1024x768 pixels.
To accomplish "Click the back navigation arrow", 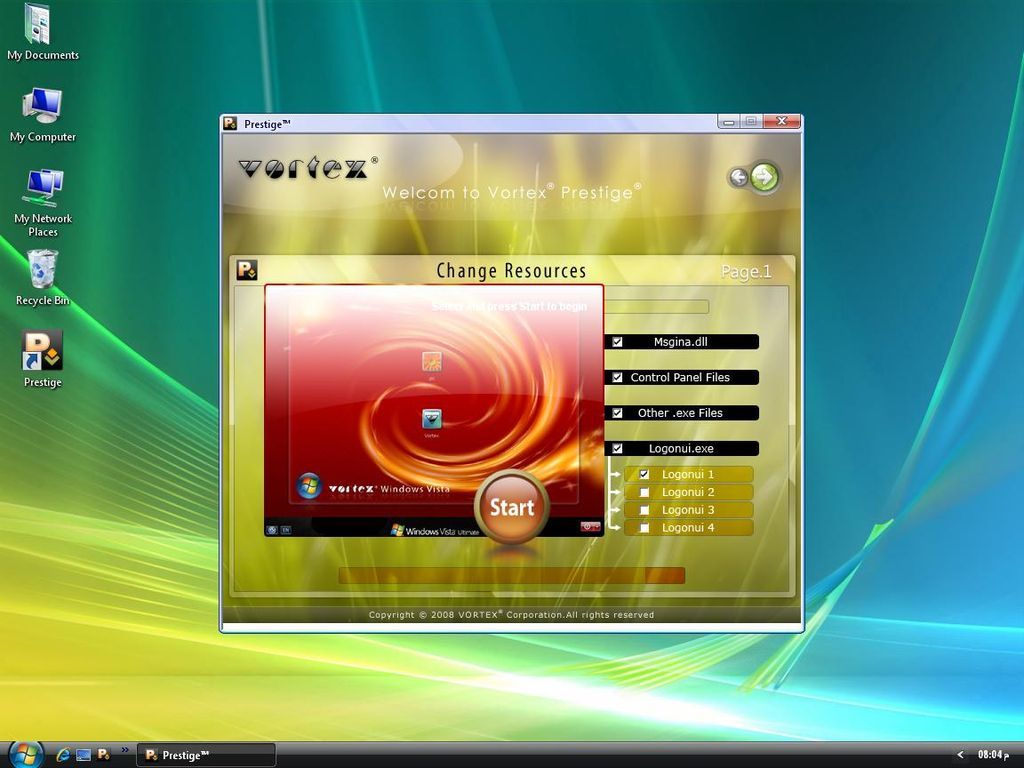I will pyautogui.click(x=739, y=177).
